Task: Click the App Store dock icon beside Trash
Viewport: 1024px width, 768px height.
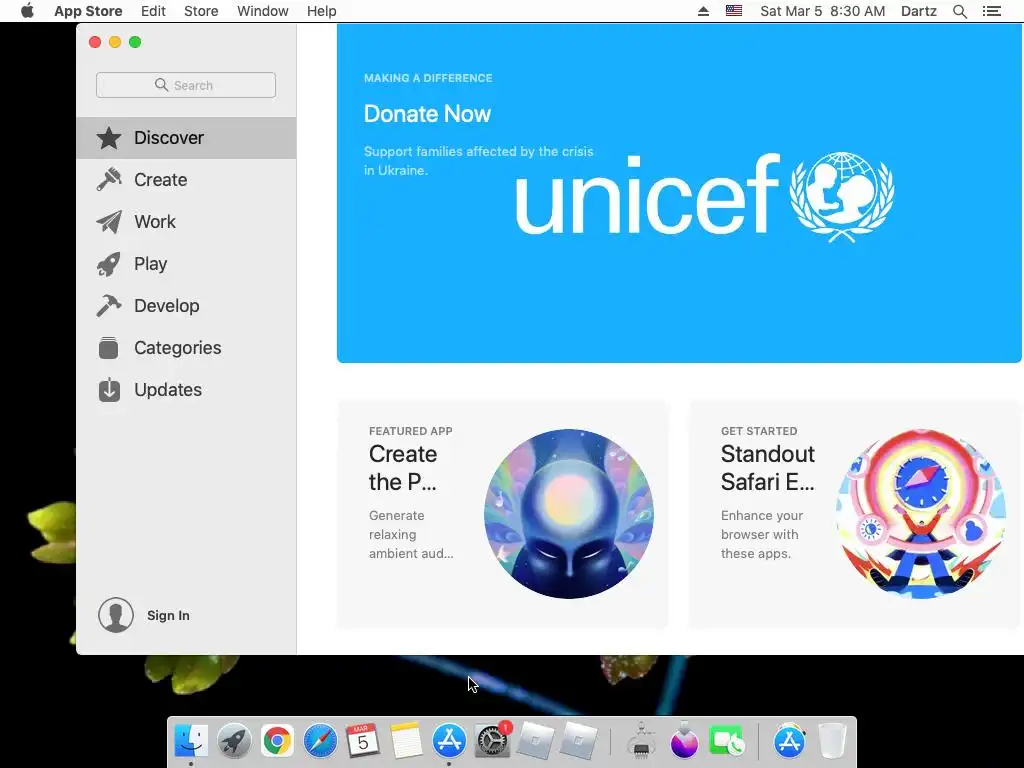Action: (789, 741)
